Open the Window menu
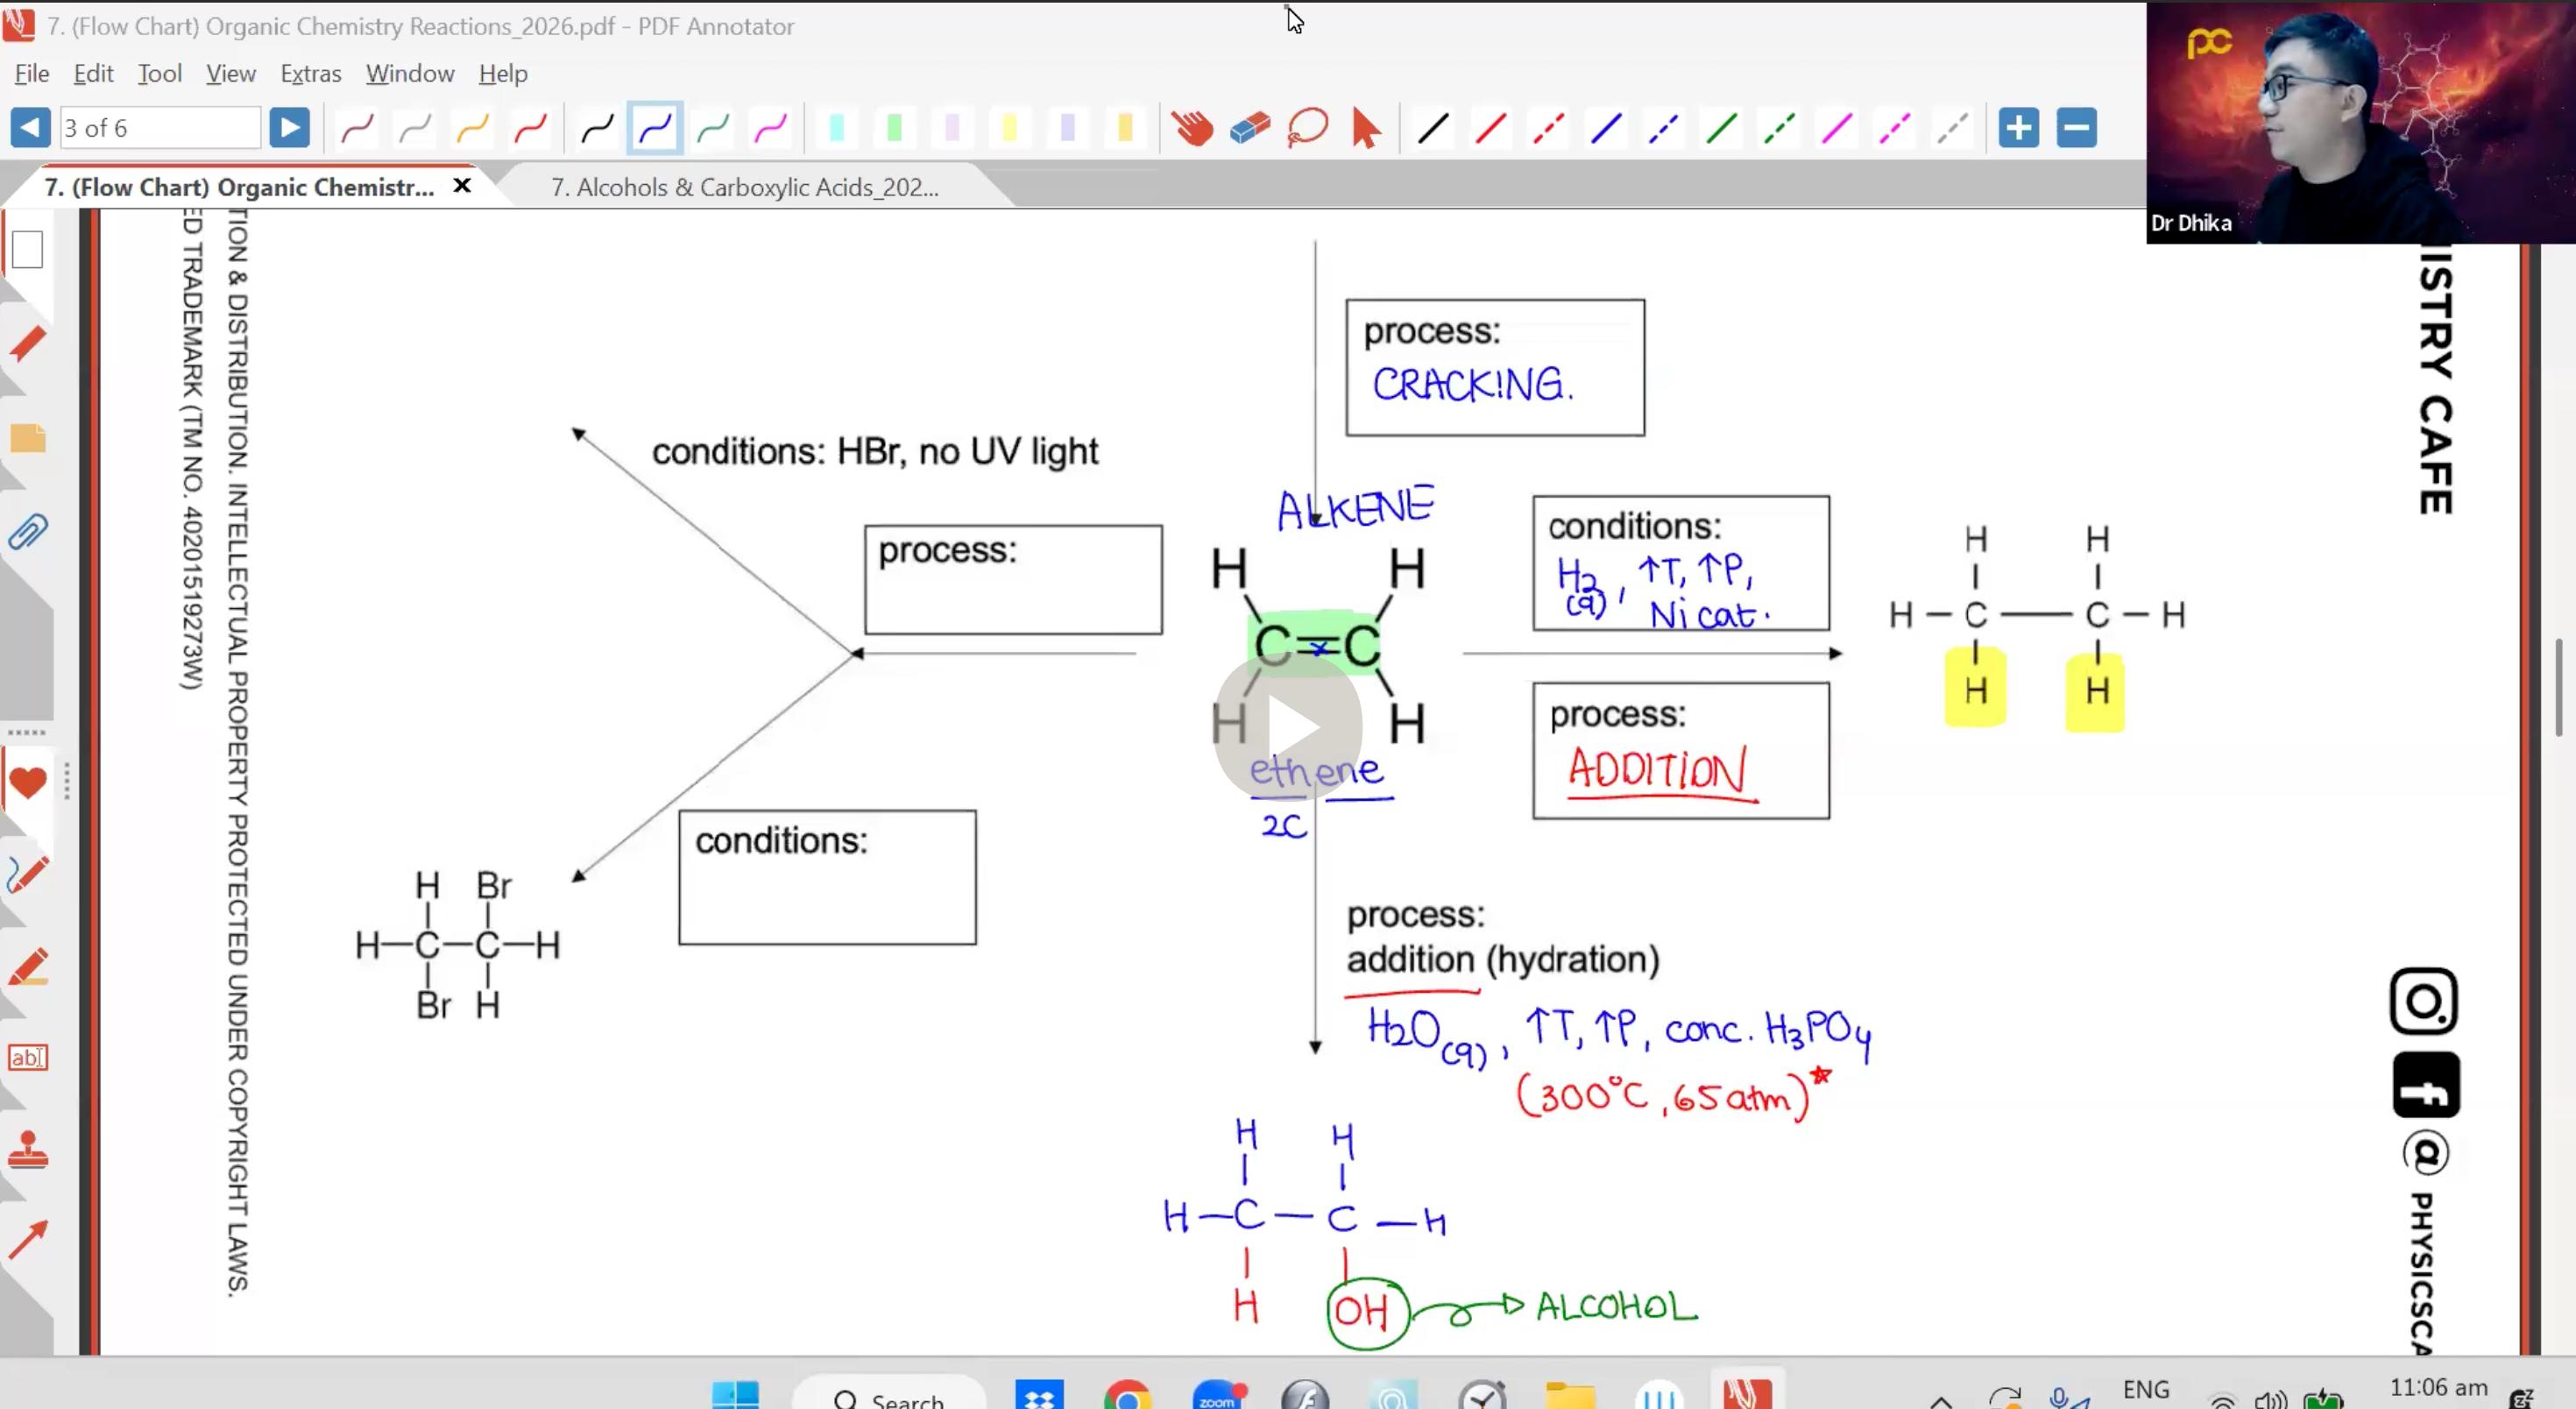This screenshot has height=1409, width=2576. (x=410, y=73)
